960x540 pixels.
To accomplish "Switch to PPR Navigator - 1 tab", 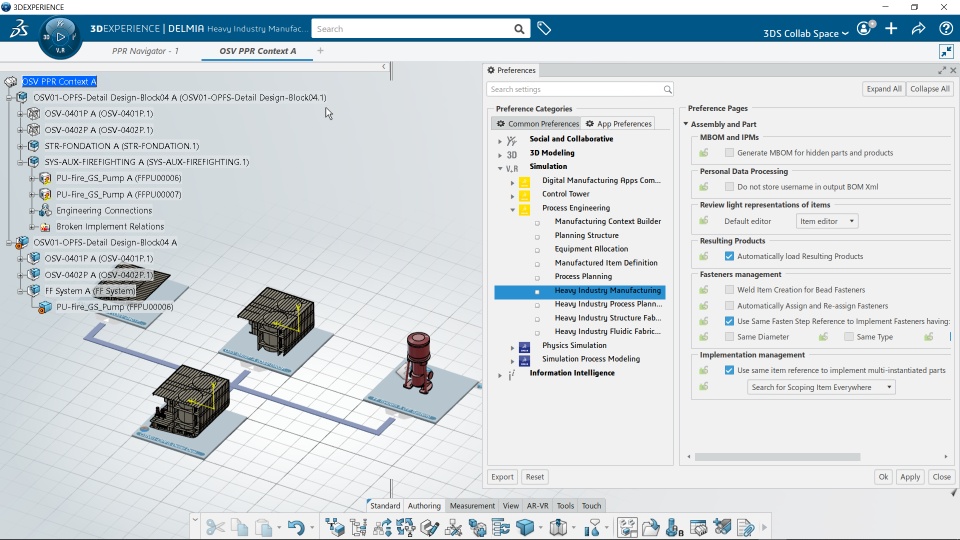I will coord(145,51).
